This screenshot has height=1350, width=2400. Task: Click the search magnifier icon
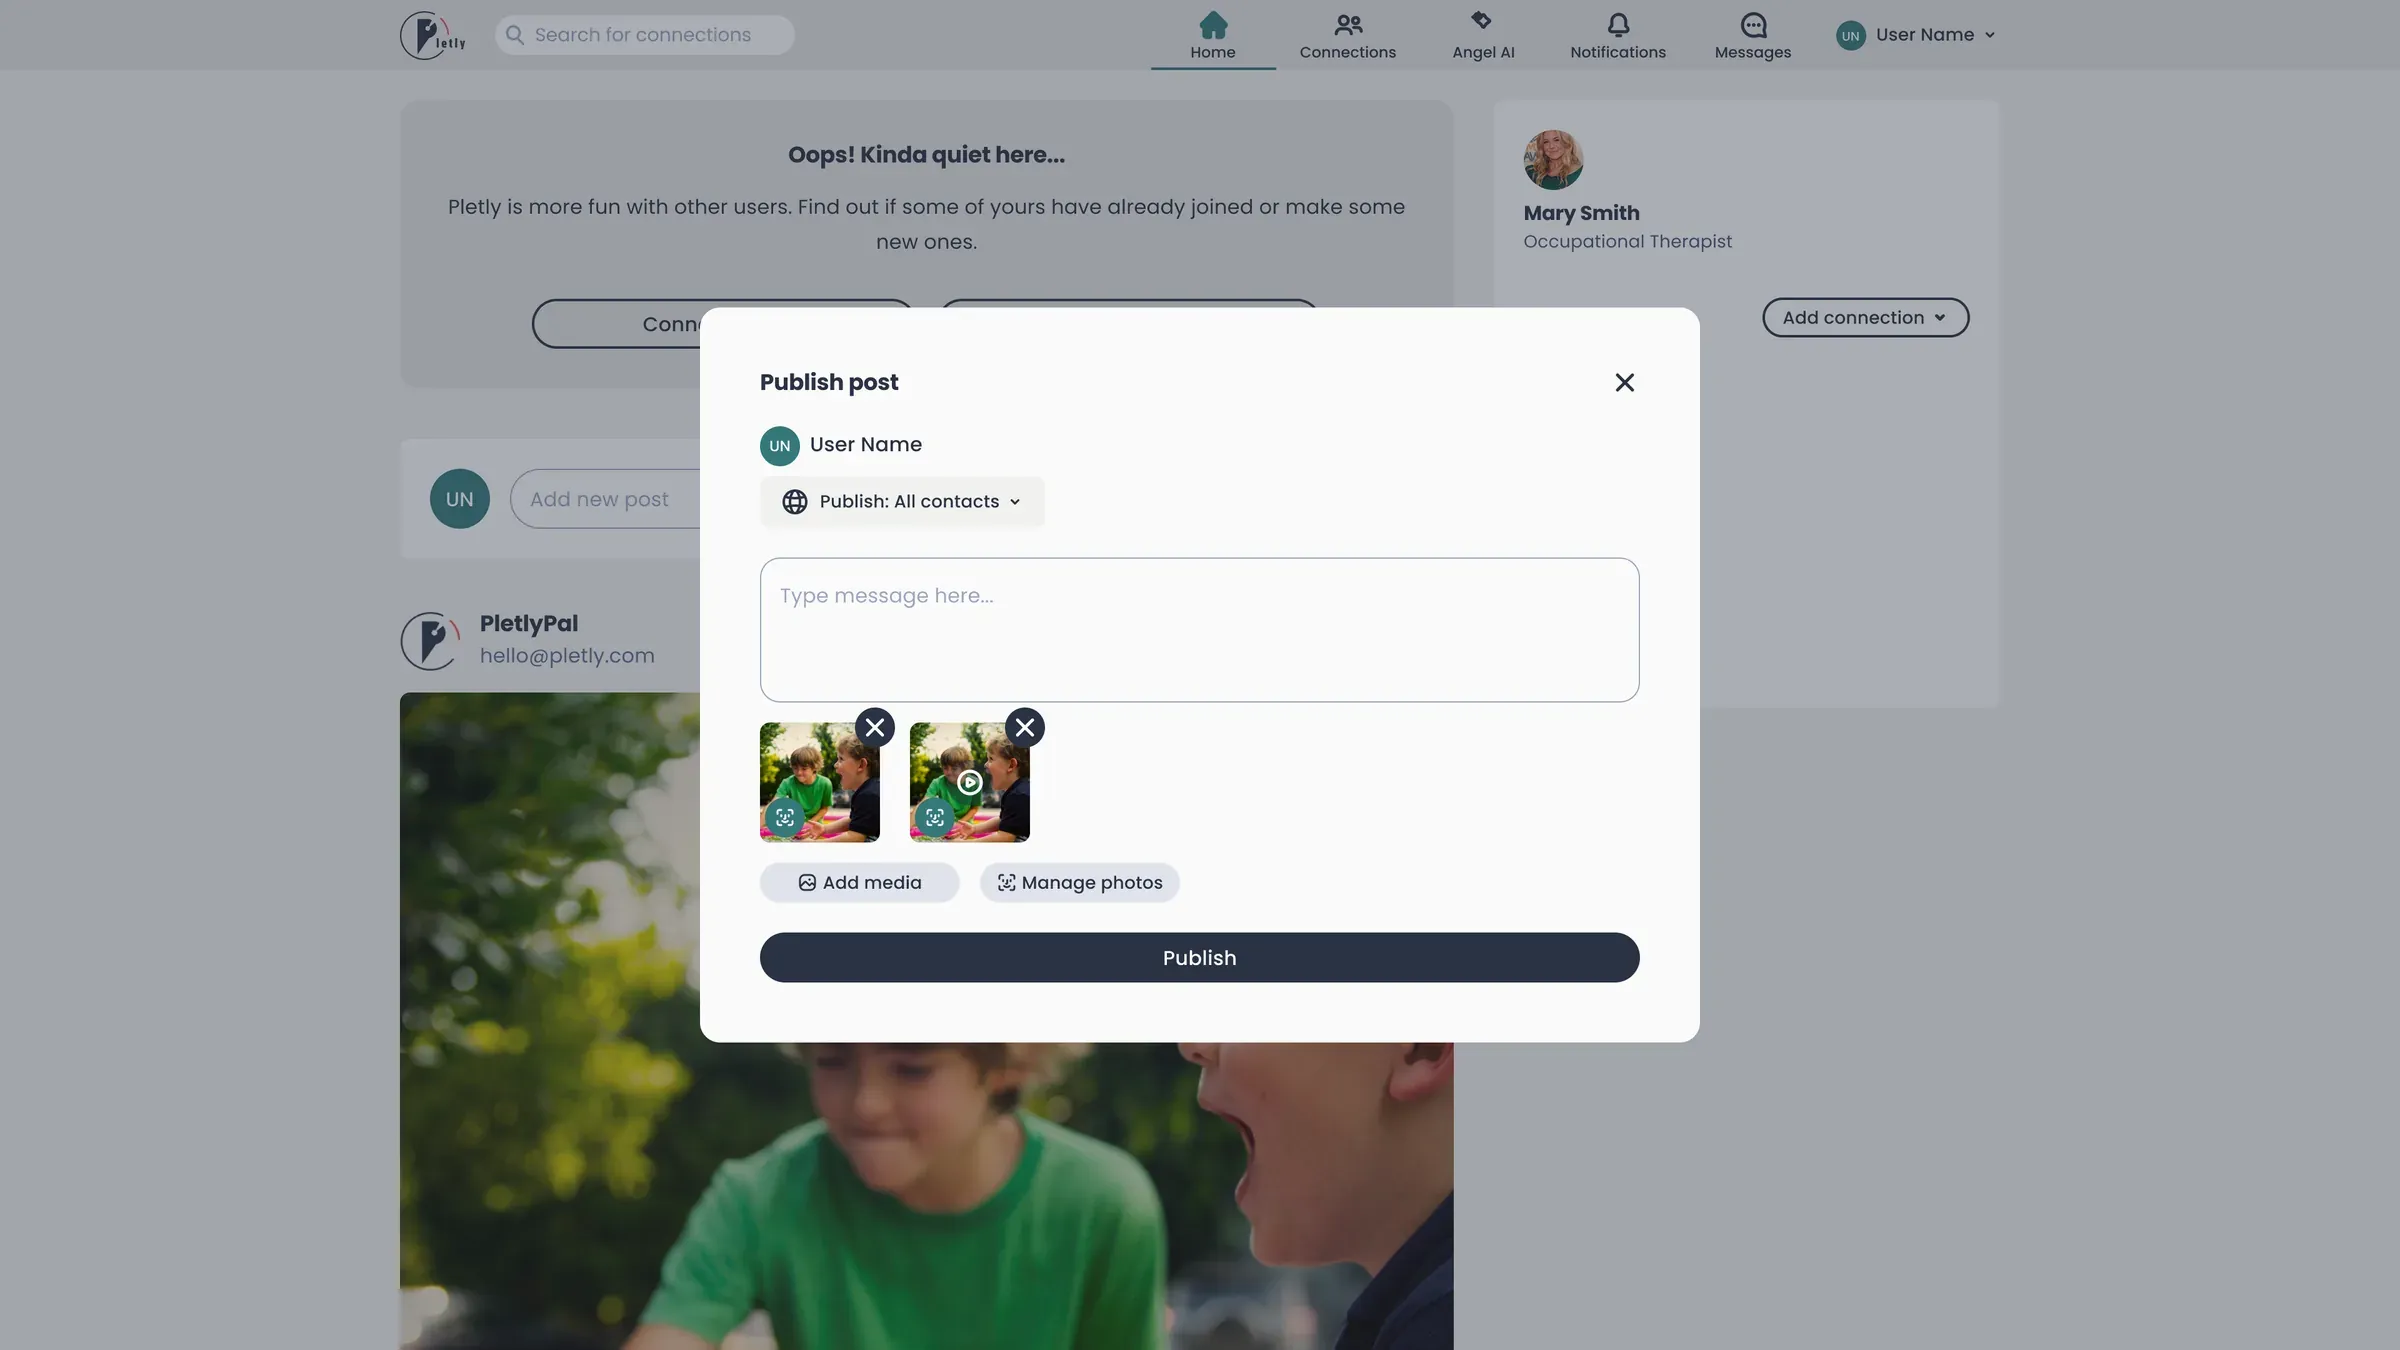[515, 35]
